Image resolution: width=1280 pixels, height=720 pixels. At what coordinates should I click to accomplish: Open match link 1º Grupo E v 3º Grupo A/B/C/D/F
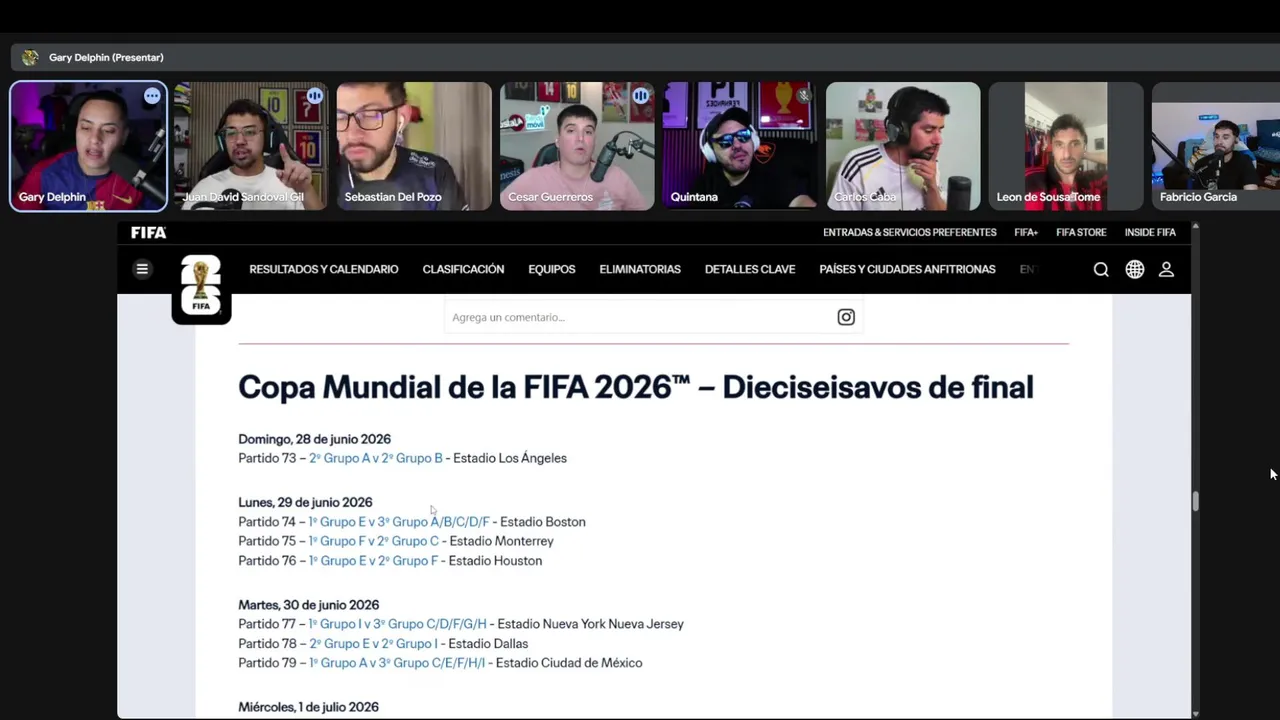coord(399,522)
